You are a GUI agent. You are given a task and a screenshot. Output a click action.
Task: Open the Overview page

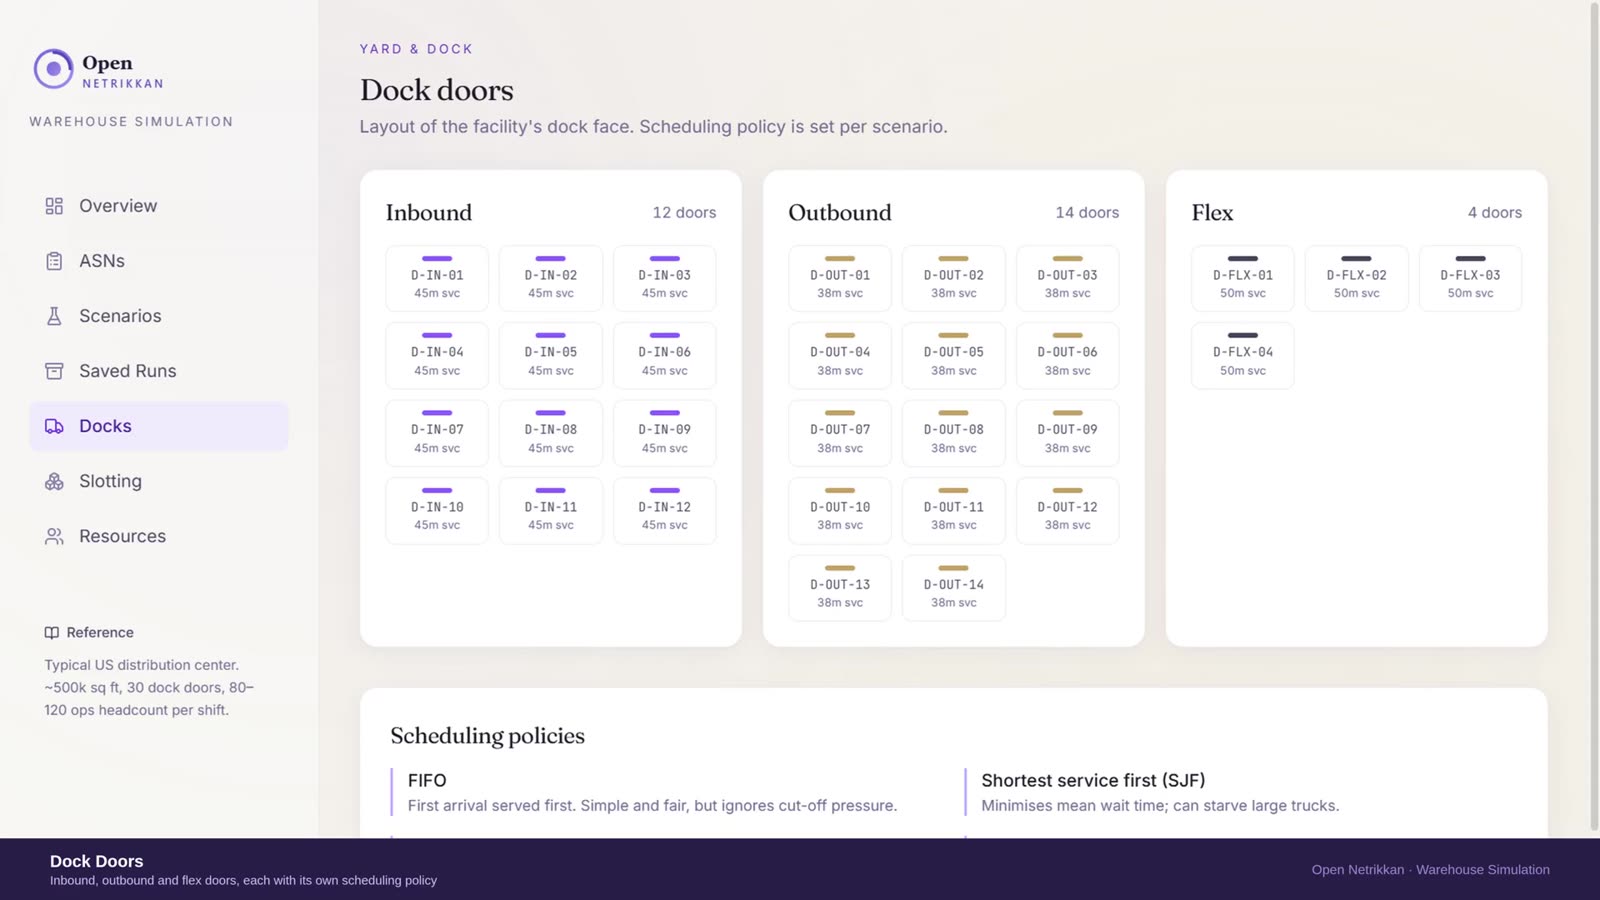159,206
